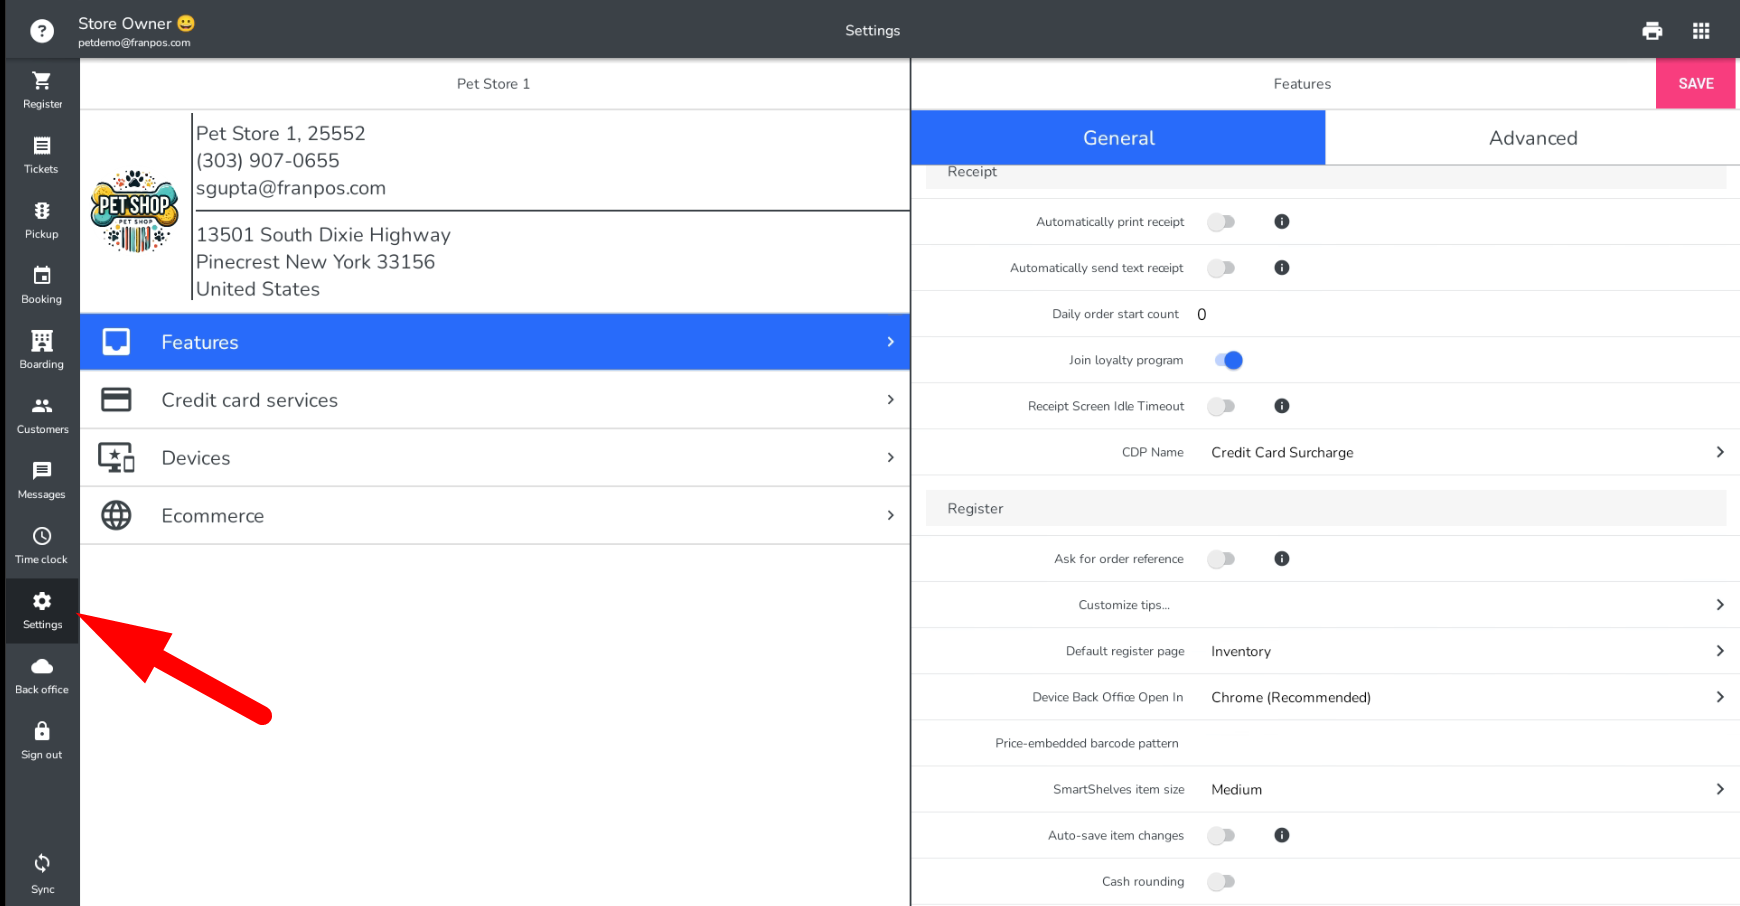Switch to the Advanced tab
Screen dimensions: 1740x906
(1532, 138)
